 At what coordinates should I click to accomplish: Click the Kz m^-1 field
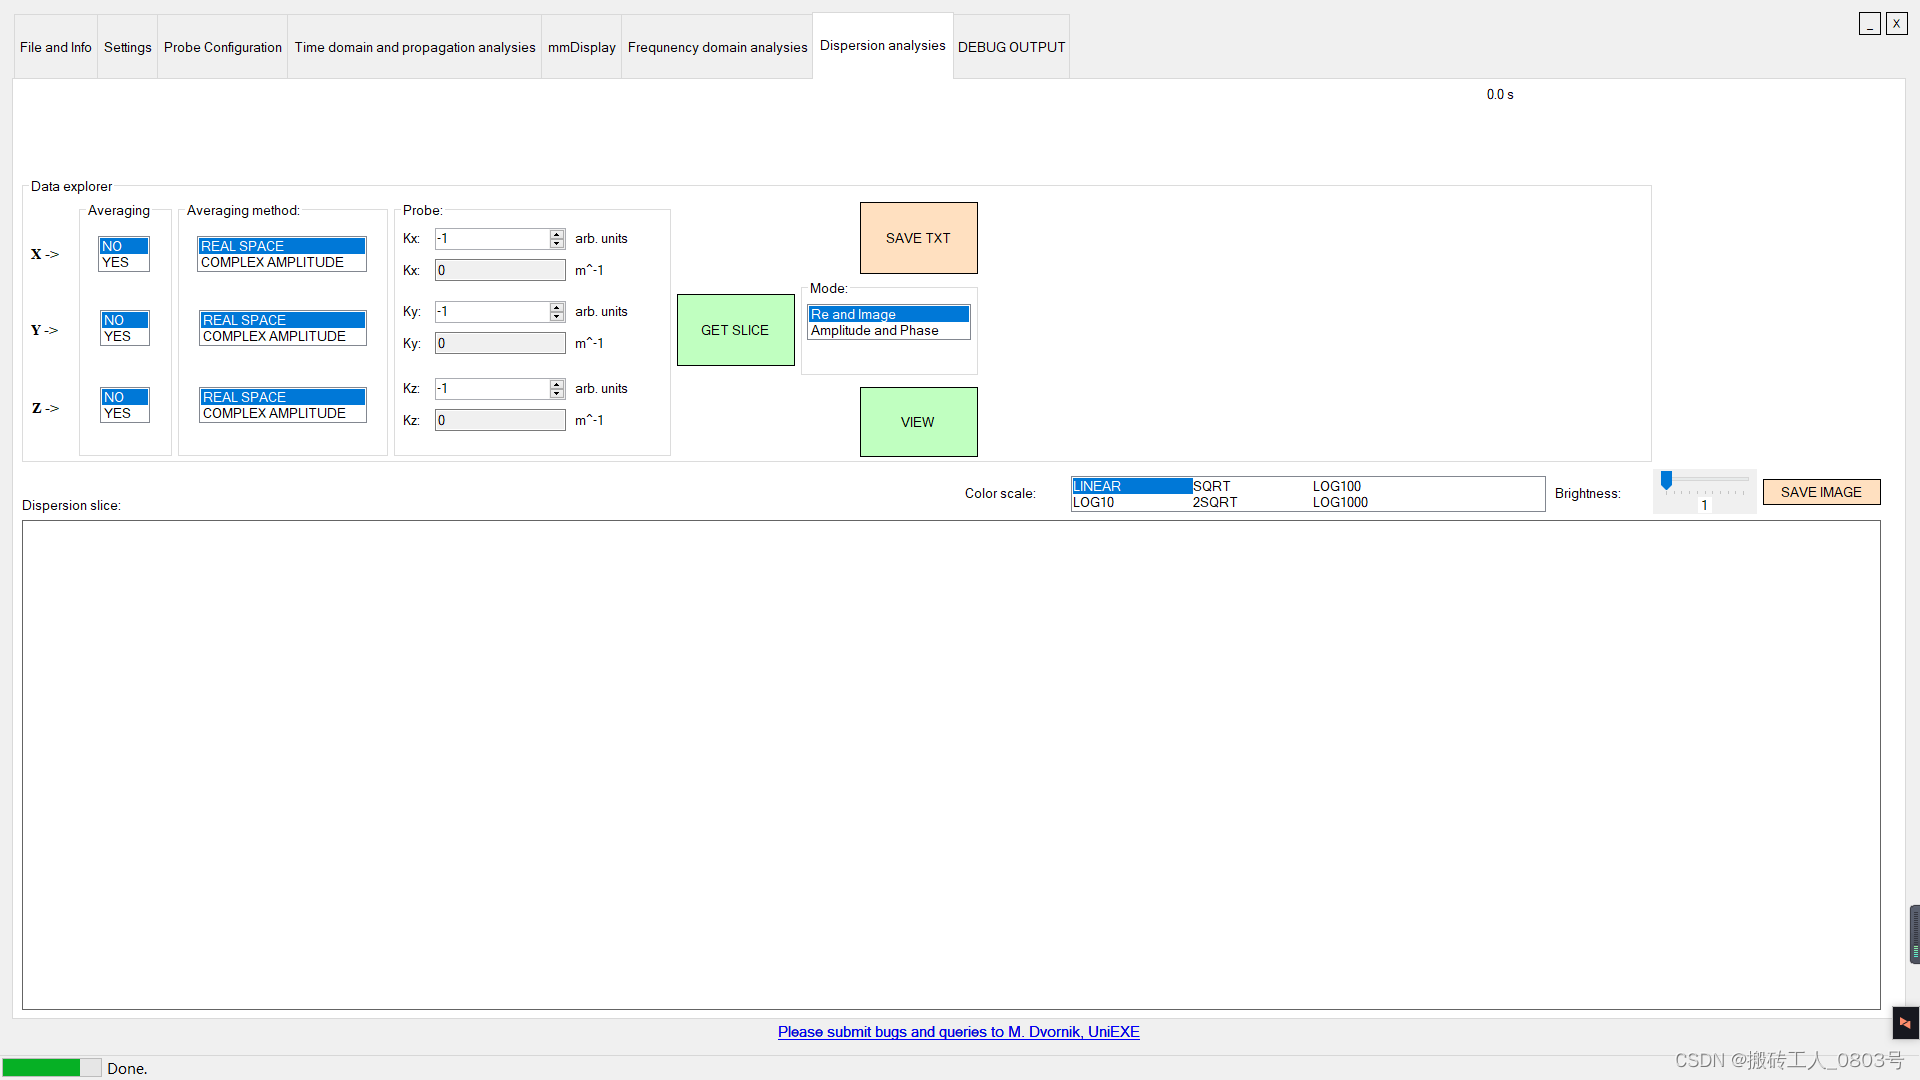(500, 420)
